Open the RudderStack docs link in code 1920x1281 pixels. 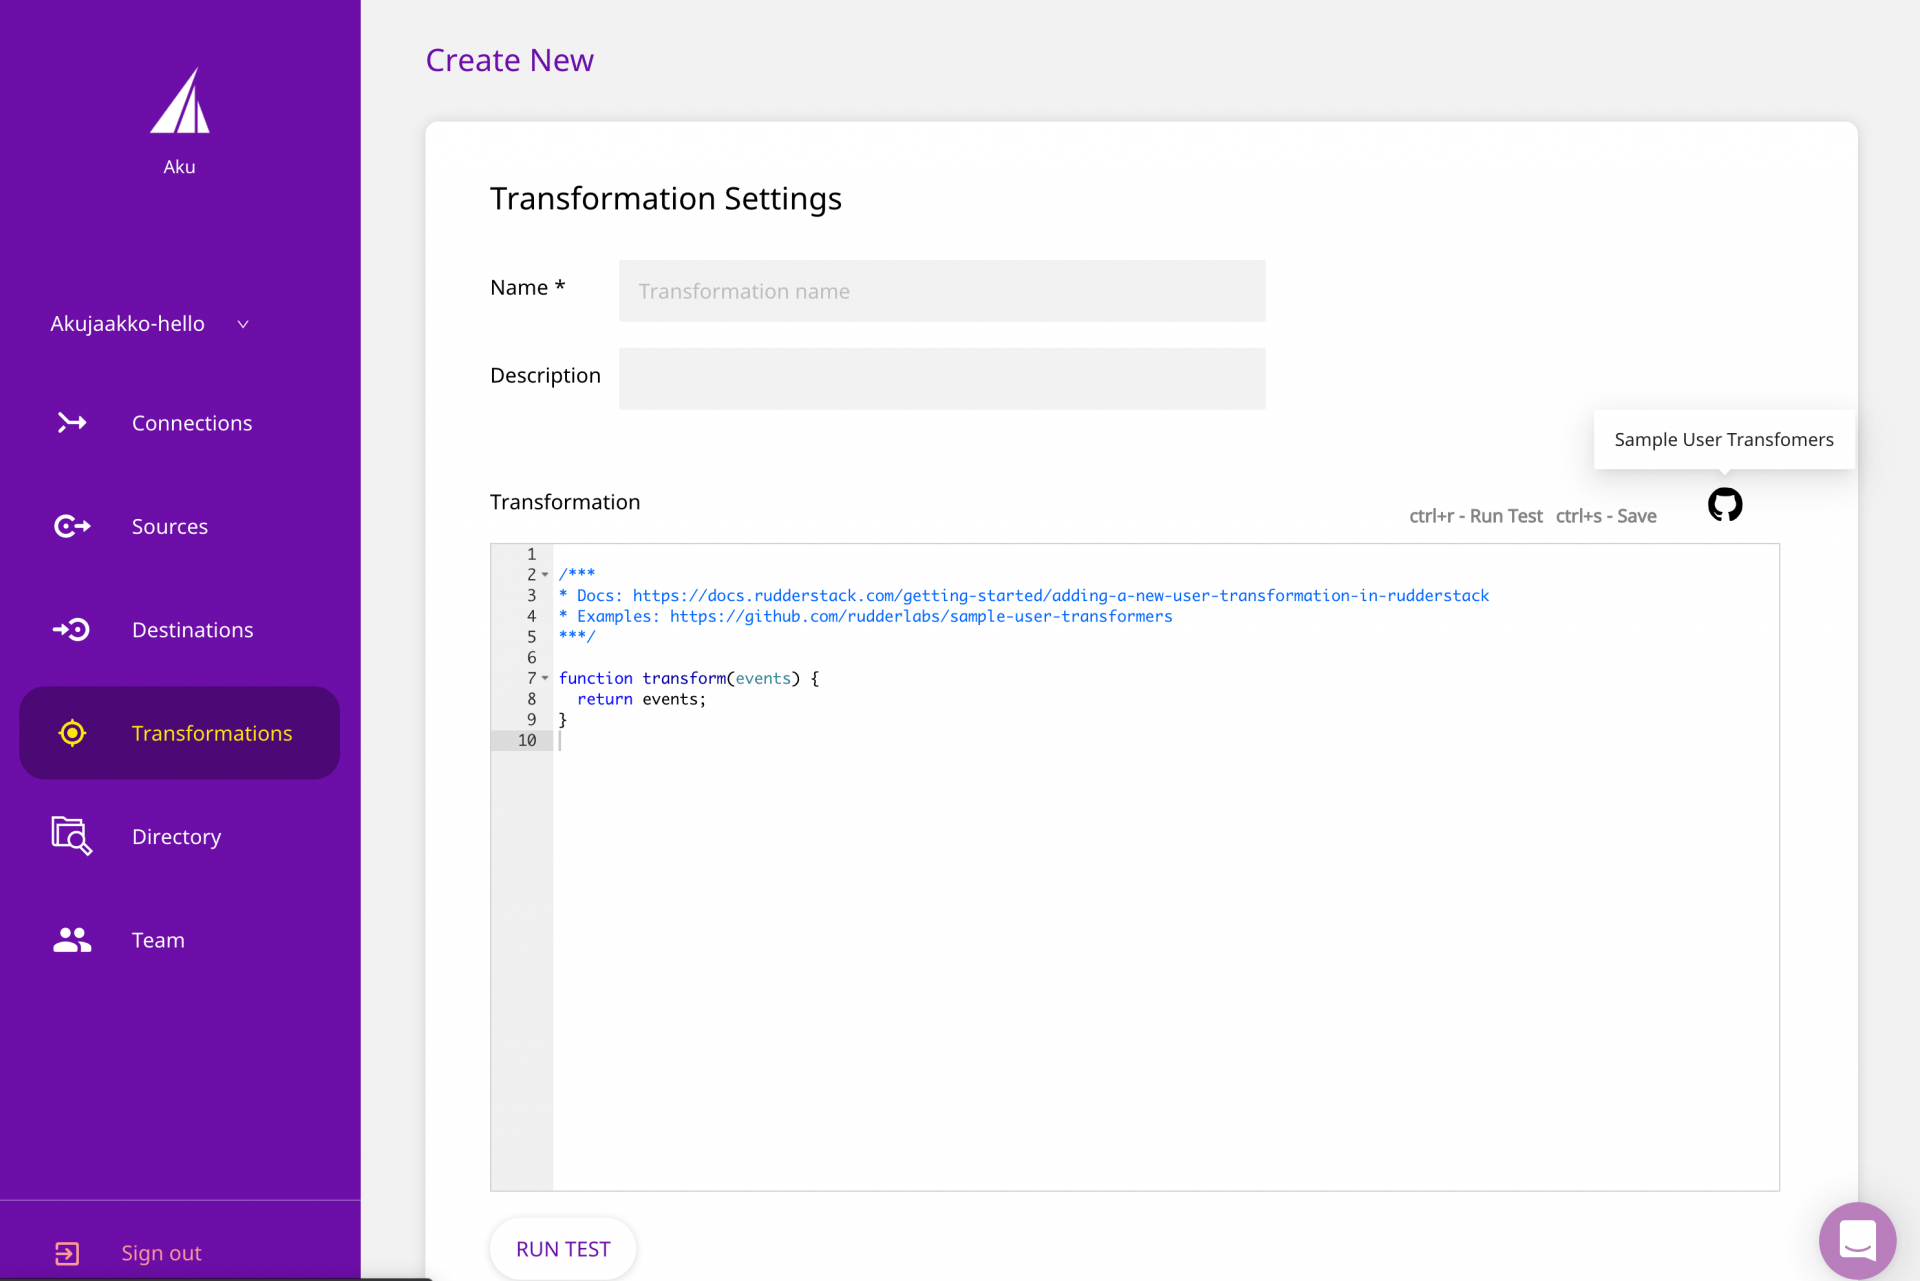1060,595
